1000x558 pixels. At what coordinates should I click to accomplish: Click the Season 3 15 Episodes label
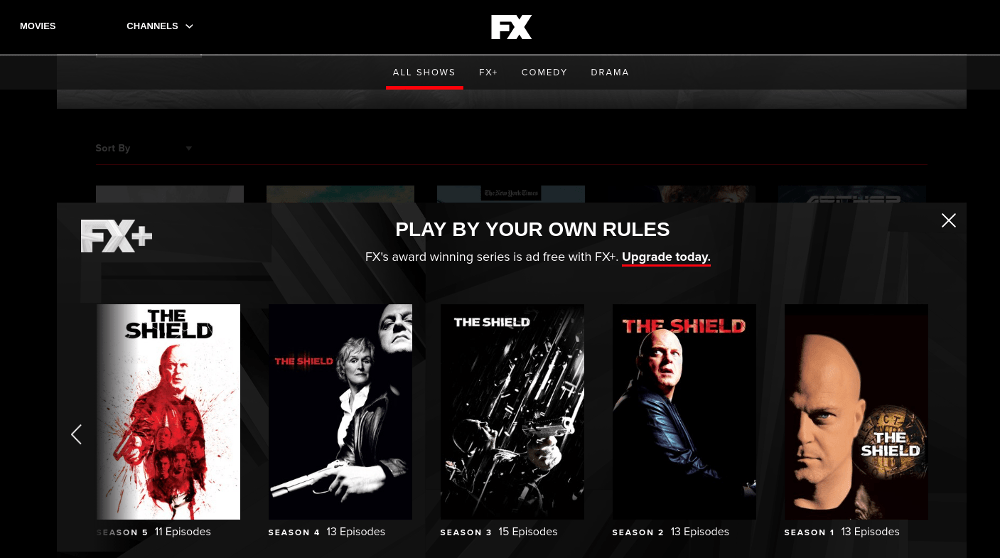499,532
